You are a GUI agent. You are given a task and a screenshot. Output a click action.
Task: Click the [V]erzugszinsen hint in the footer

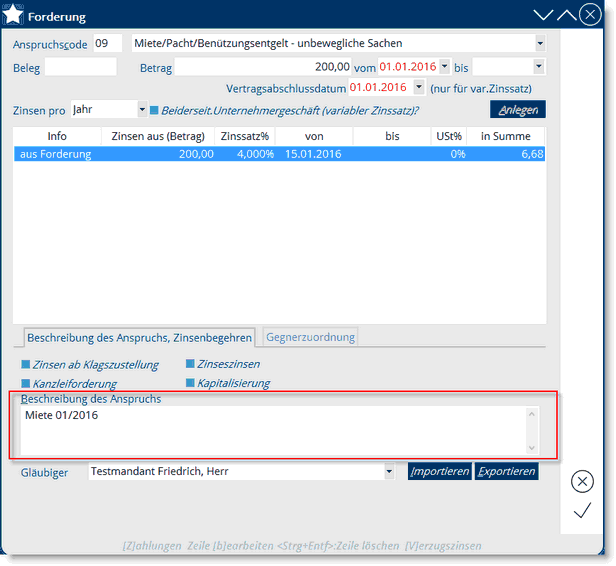tap(443, 546)
